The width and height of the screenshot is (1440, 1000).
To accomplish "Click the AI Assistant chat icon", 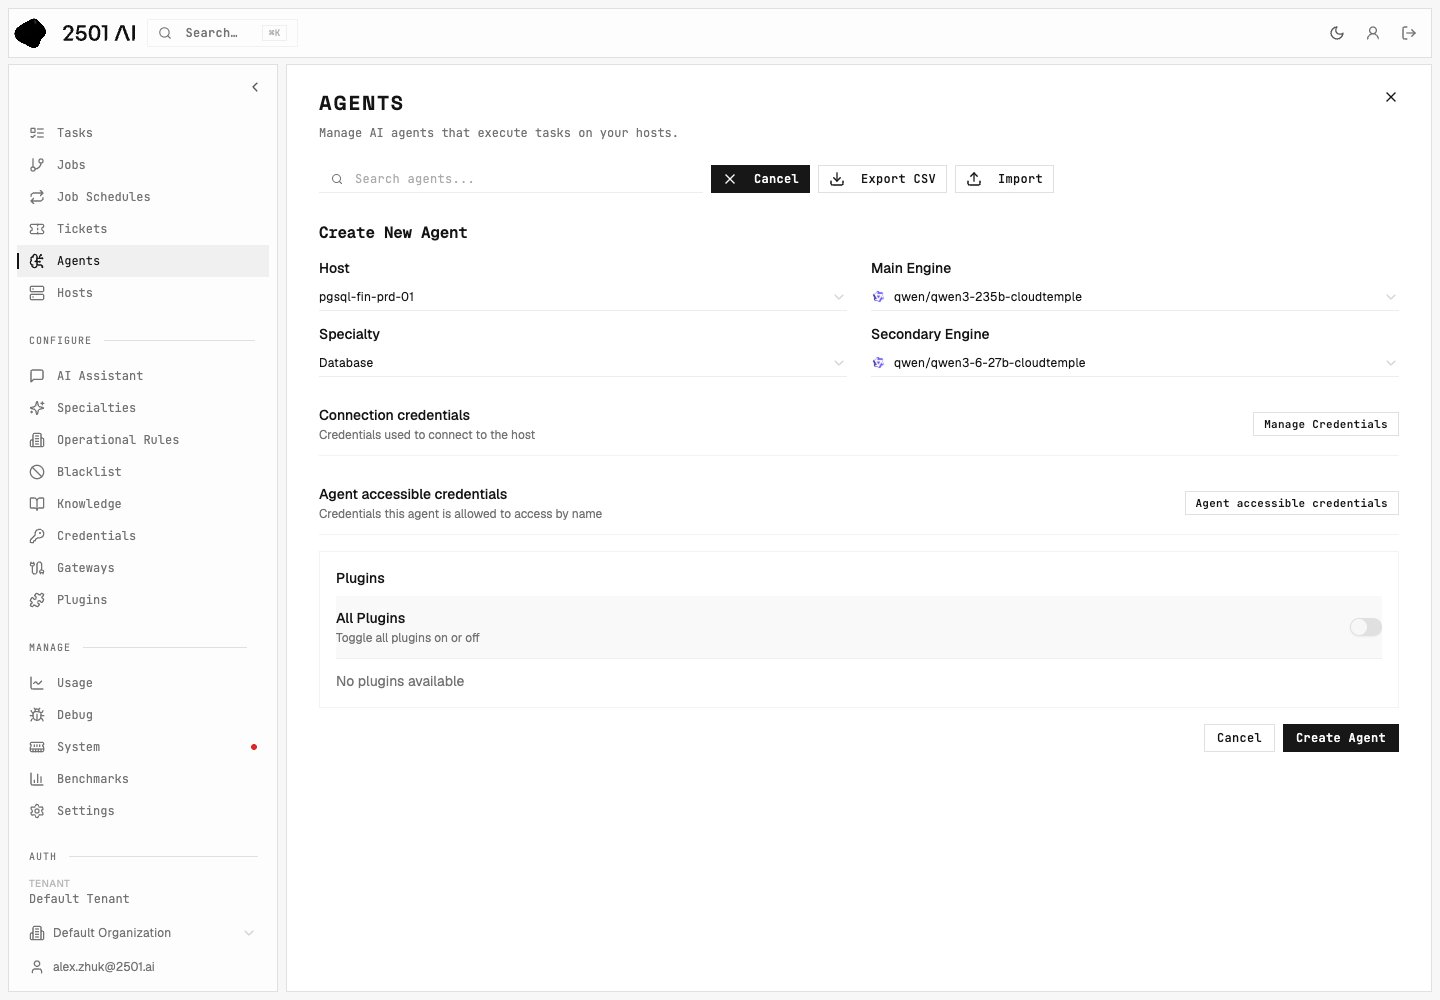I will tap(37, 376).
